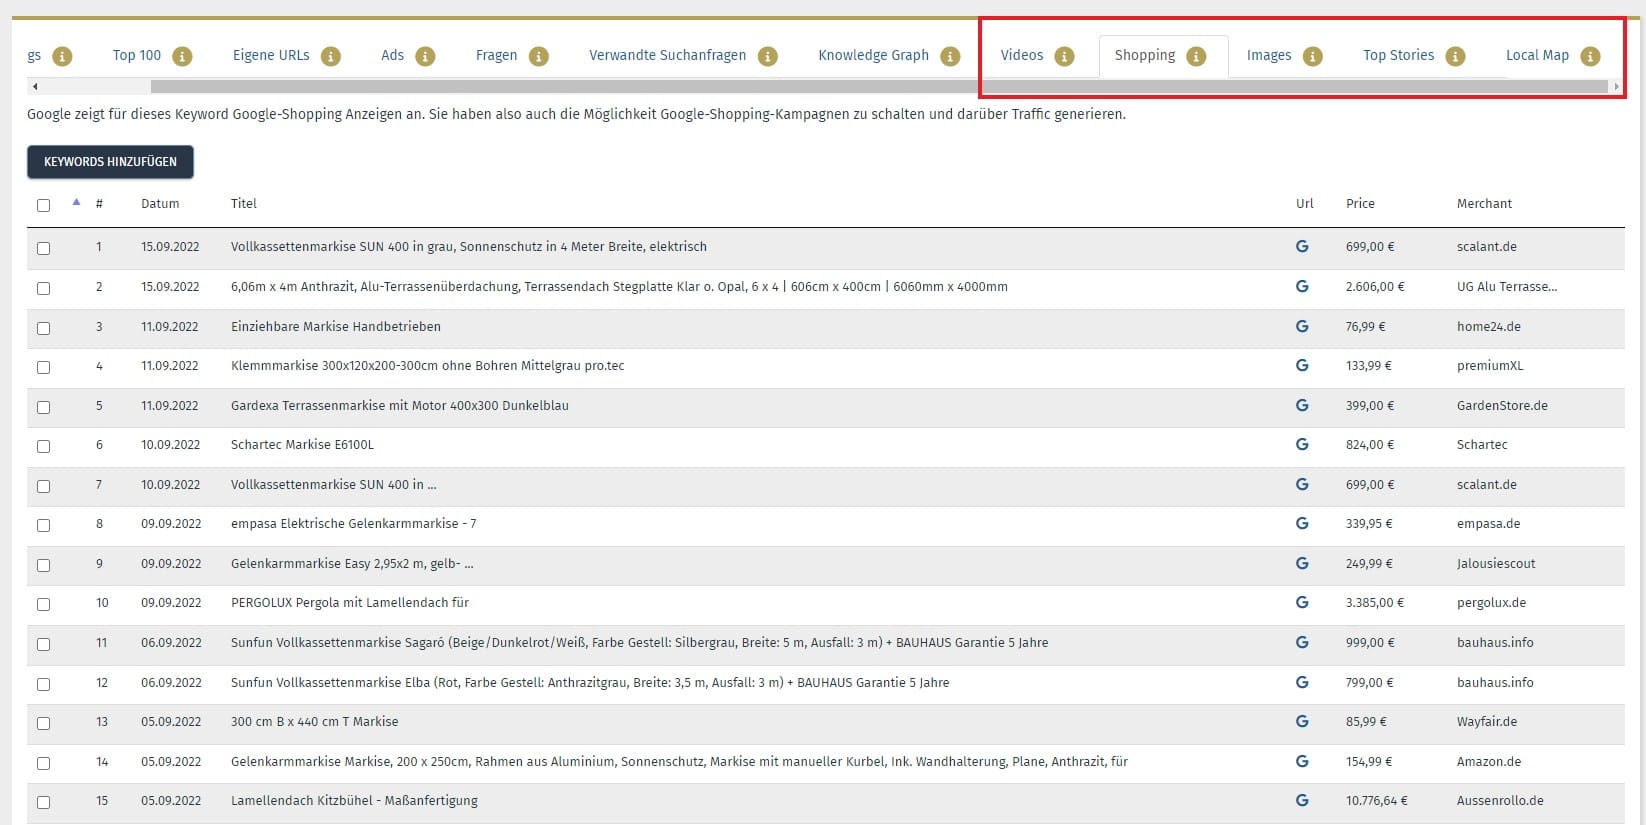
Task: Click the Amazon.de merchant cell
Action: [1488, 761]
